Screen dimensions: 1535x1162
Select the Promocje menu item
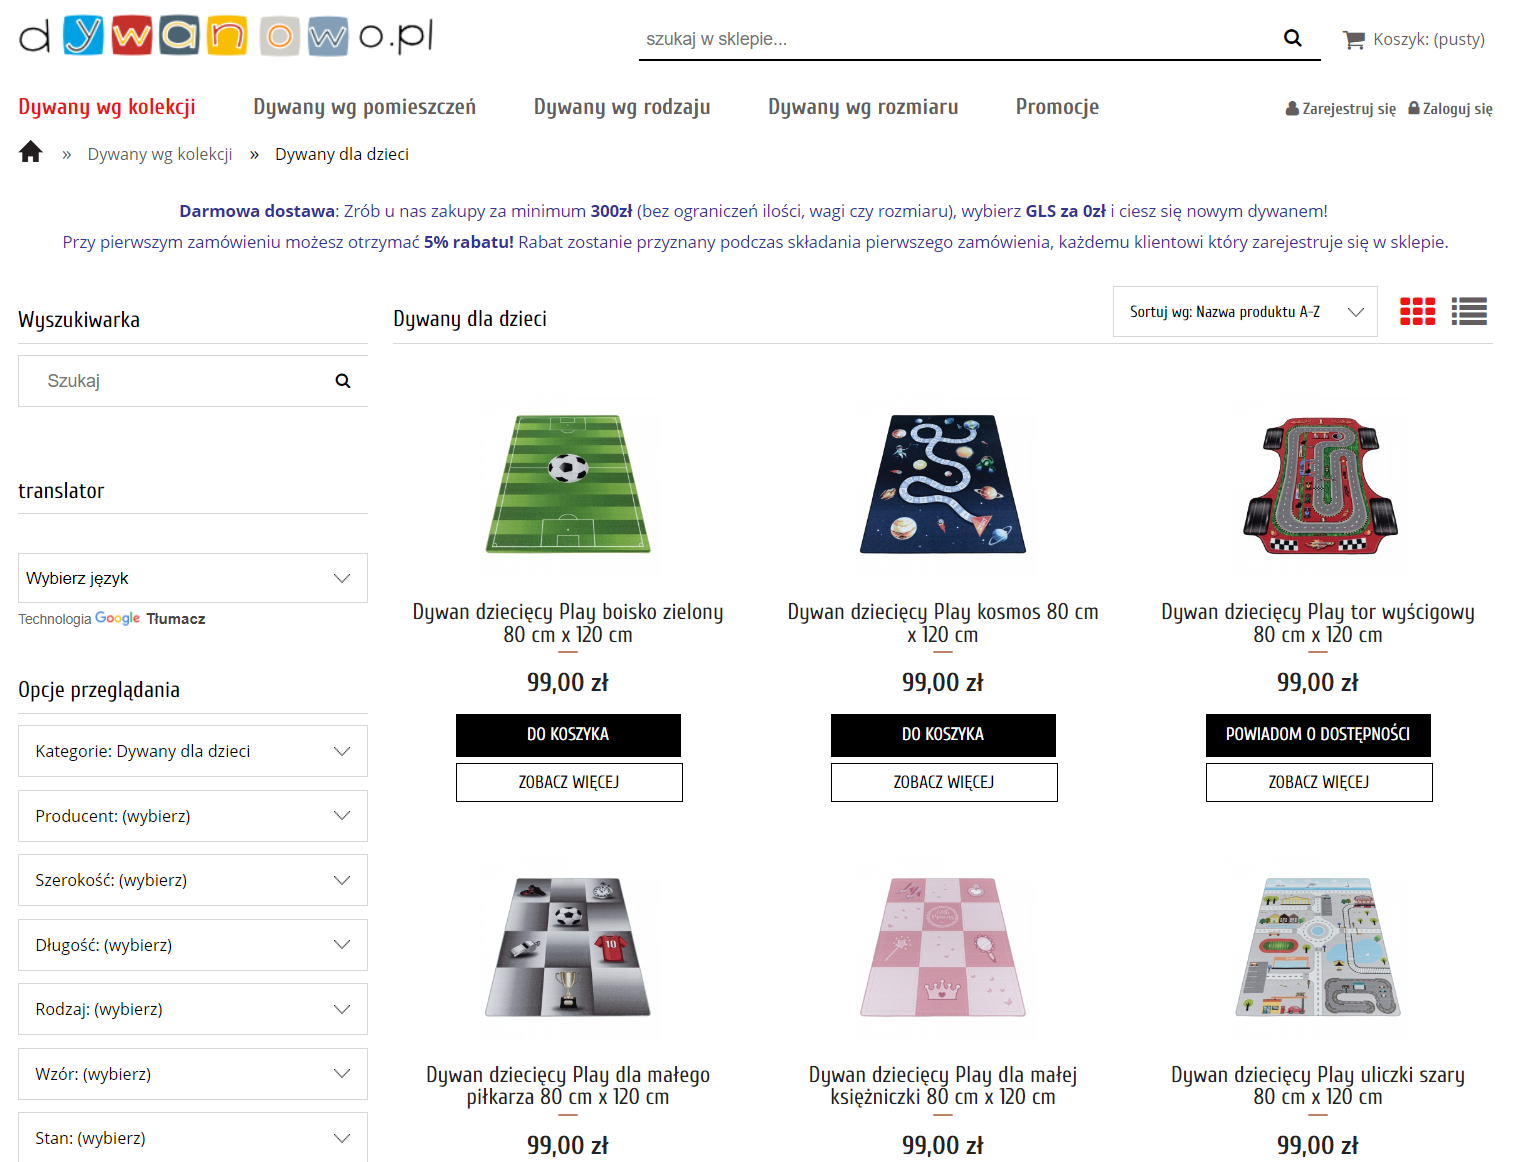pos(1057,107)
